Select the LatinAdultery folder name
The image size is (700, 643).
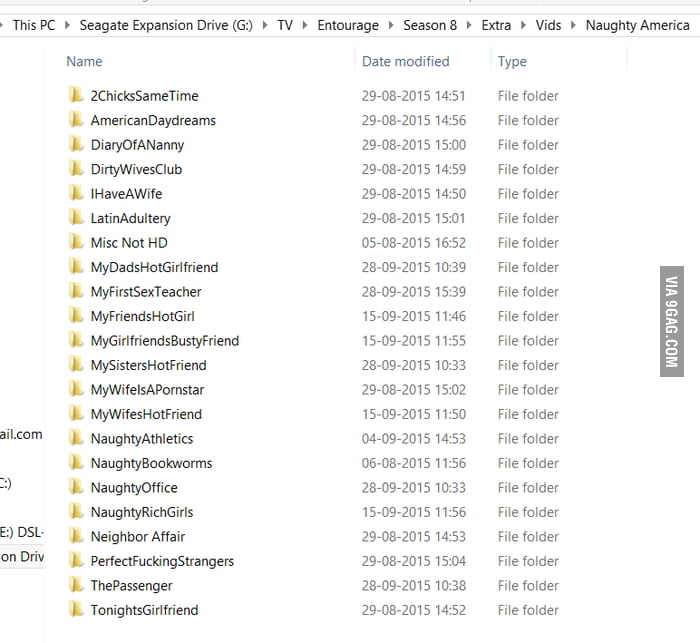click(x=130, y=218)
